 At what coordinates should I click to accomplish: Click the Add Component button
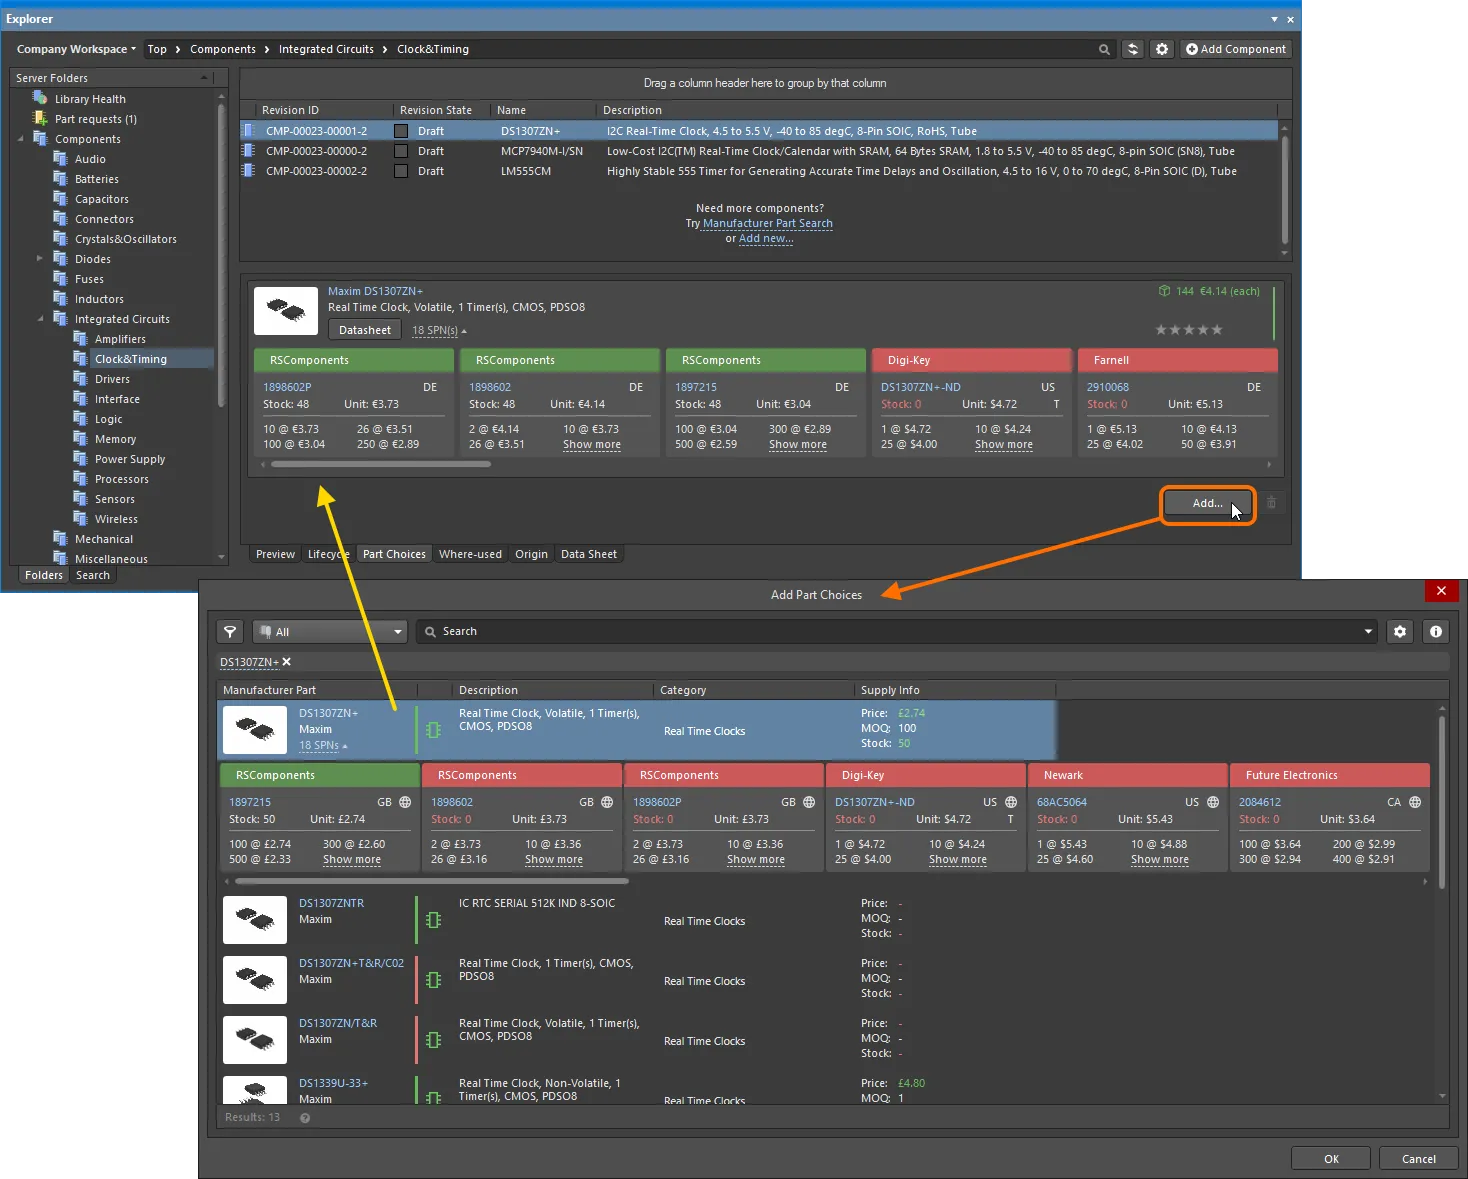point(1236,49)
